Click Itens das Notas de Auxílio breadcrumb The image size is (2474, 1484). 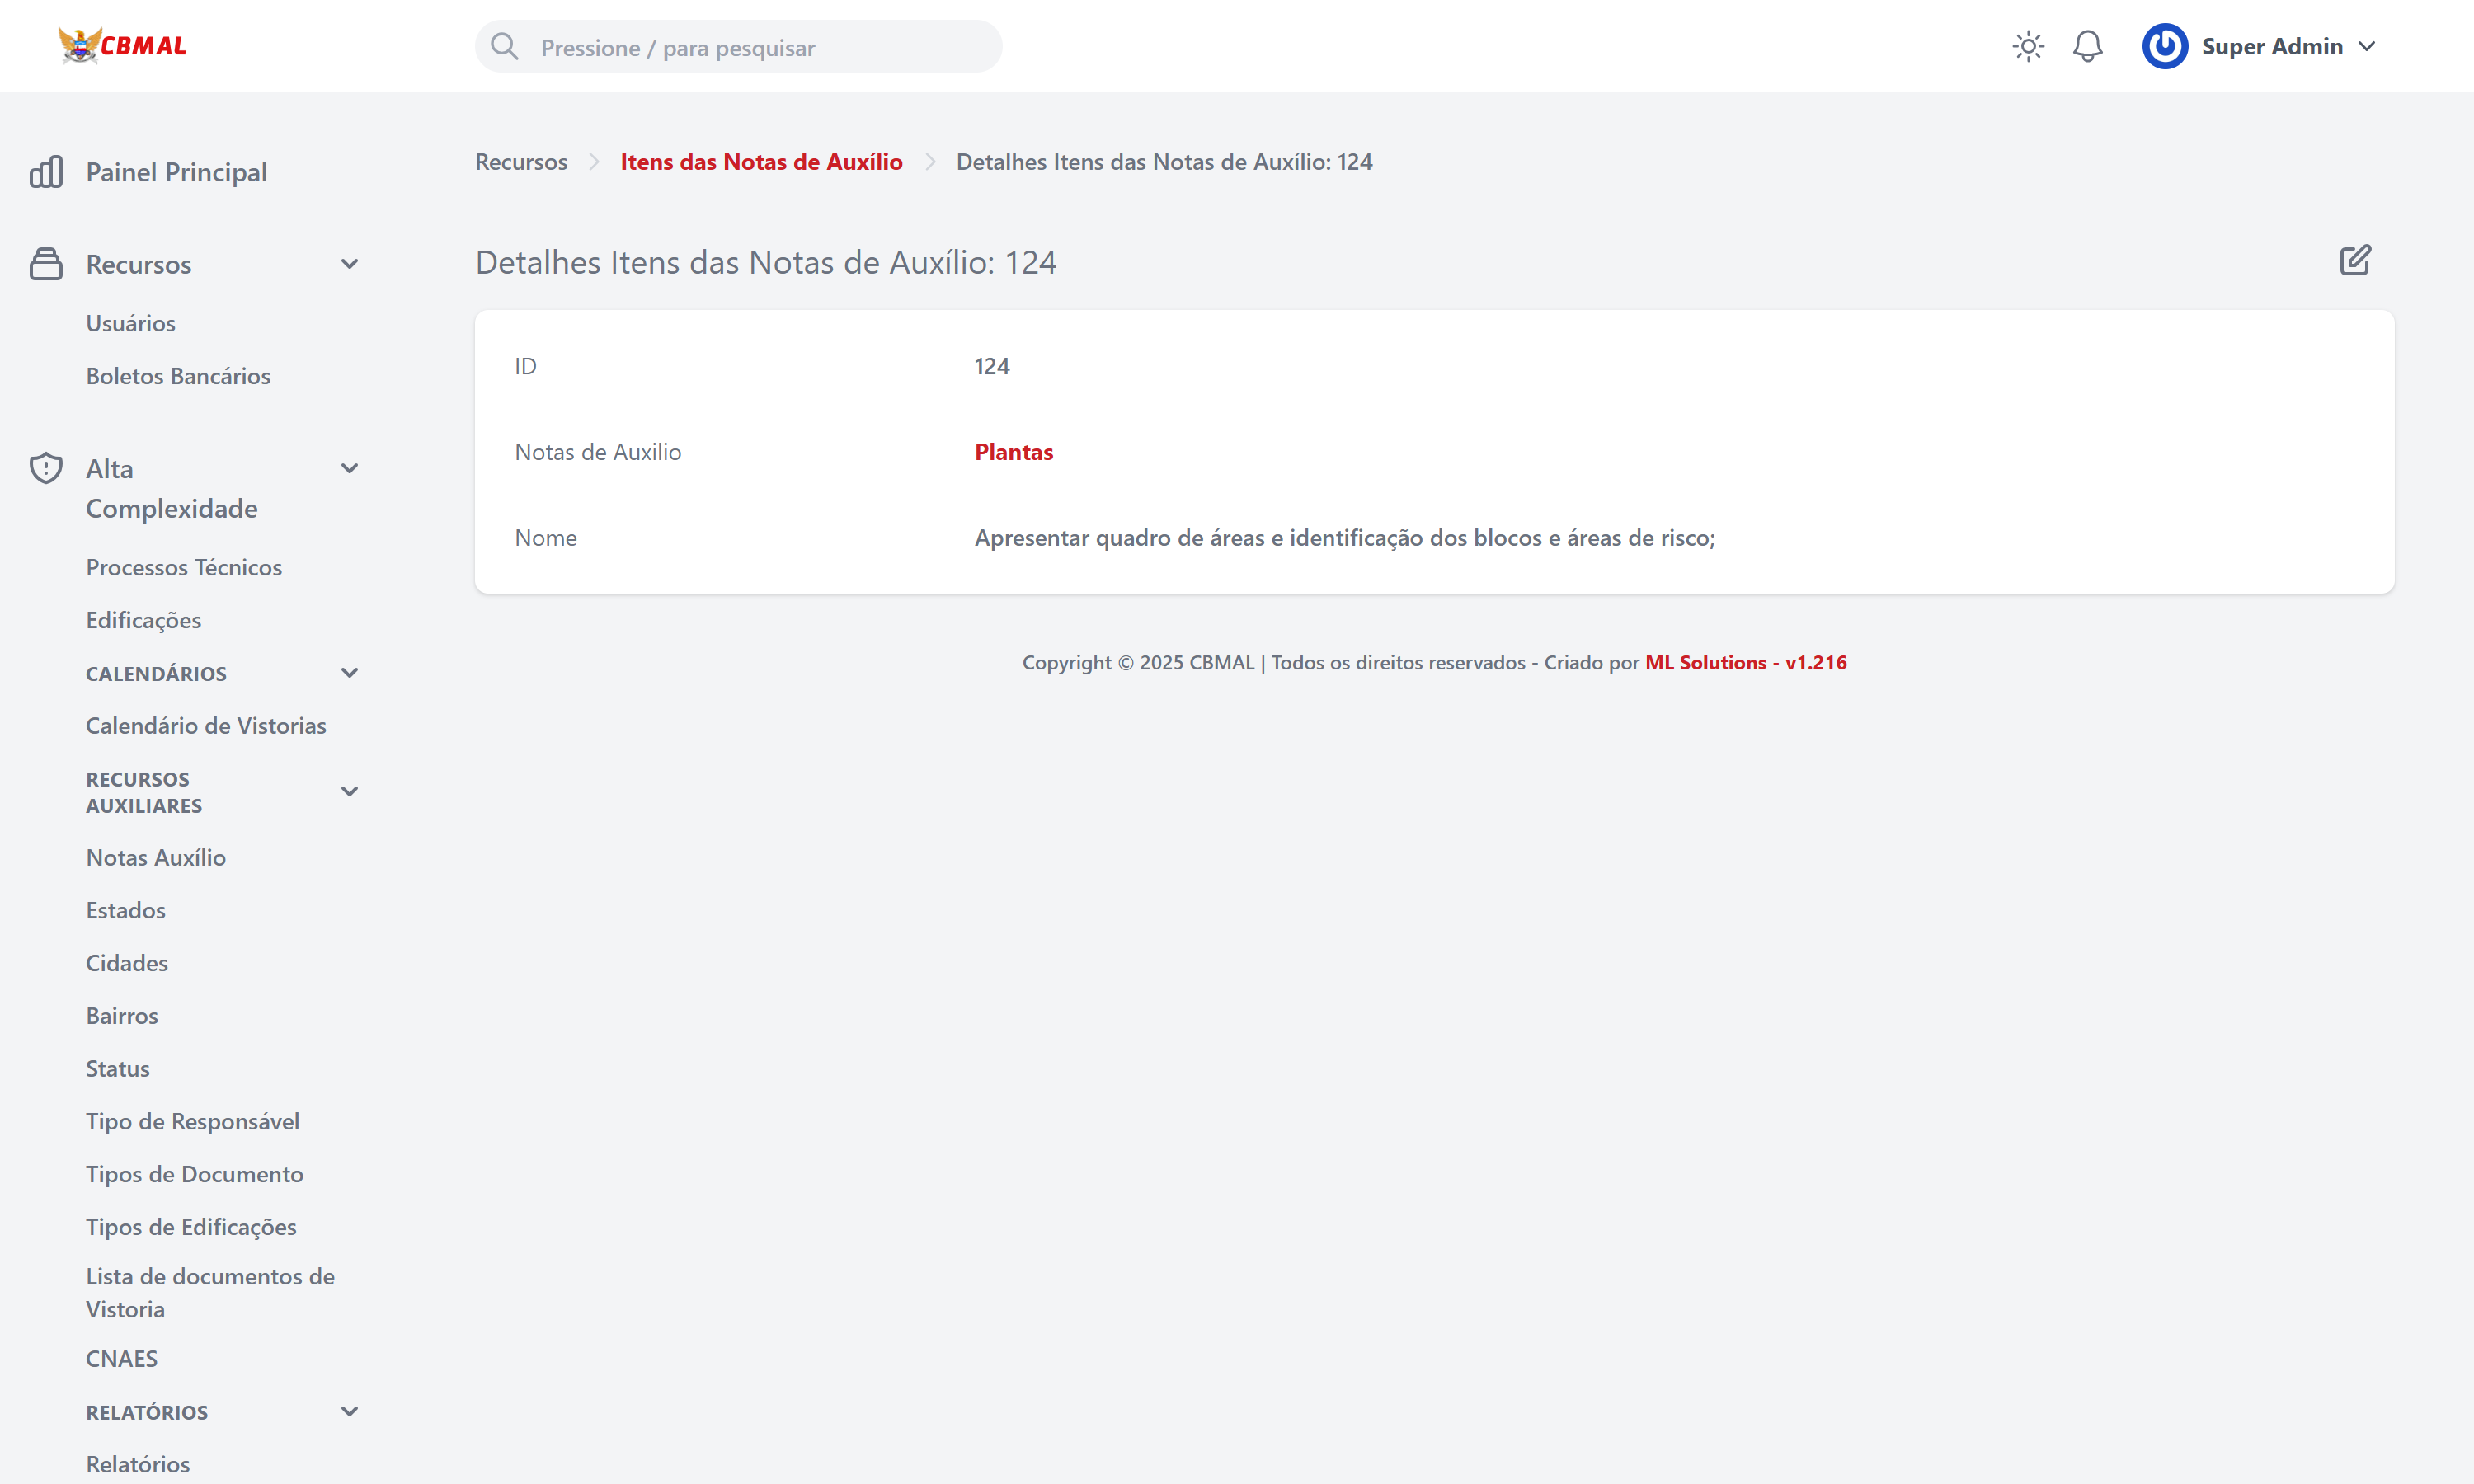point(761,162)
